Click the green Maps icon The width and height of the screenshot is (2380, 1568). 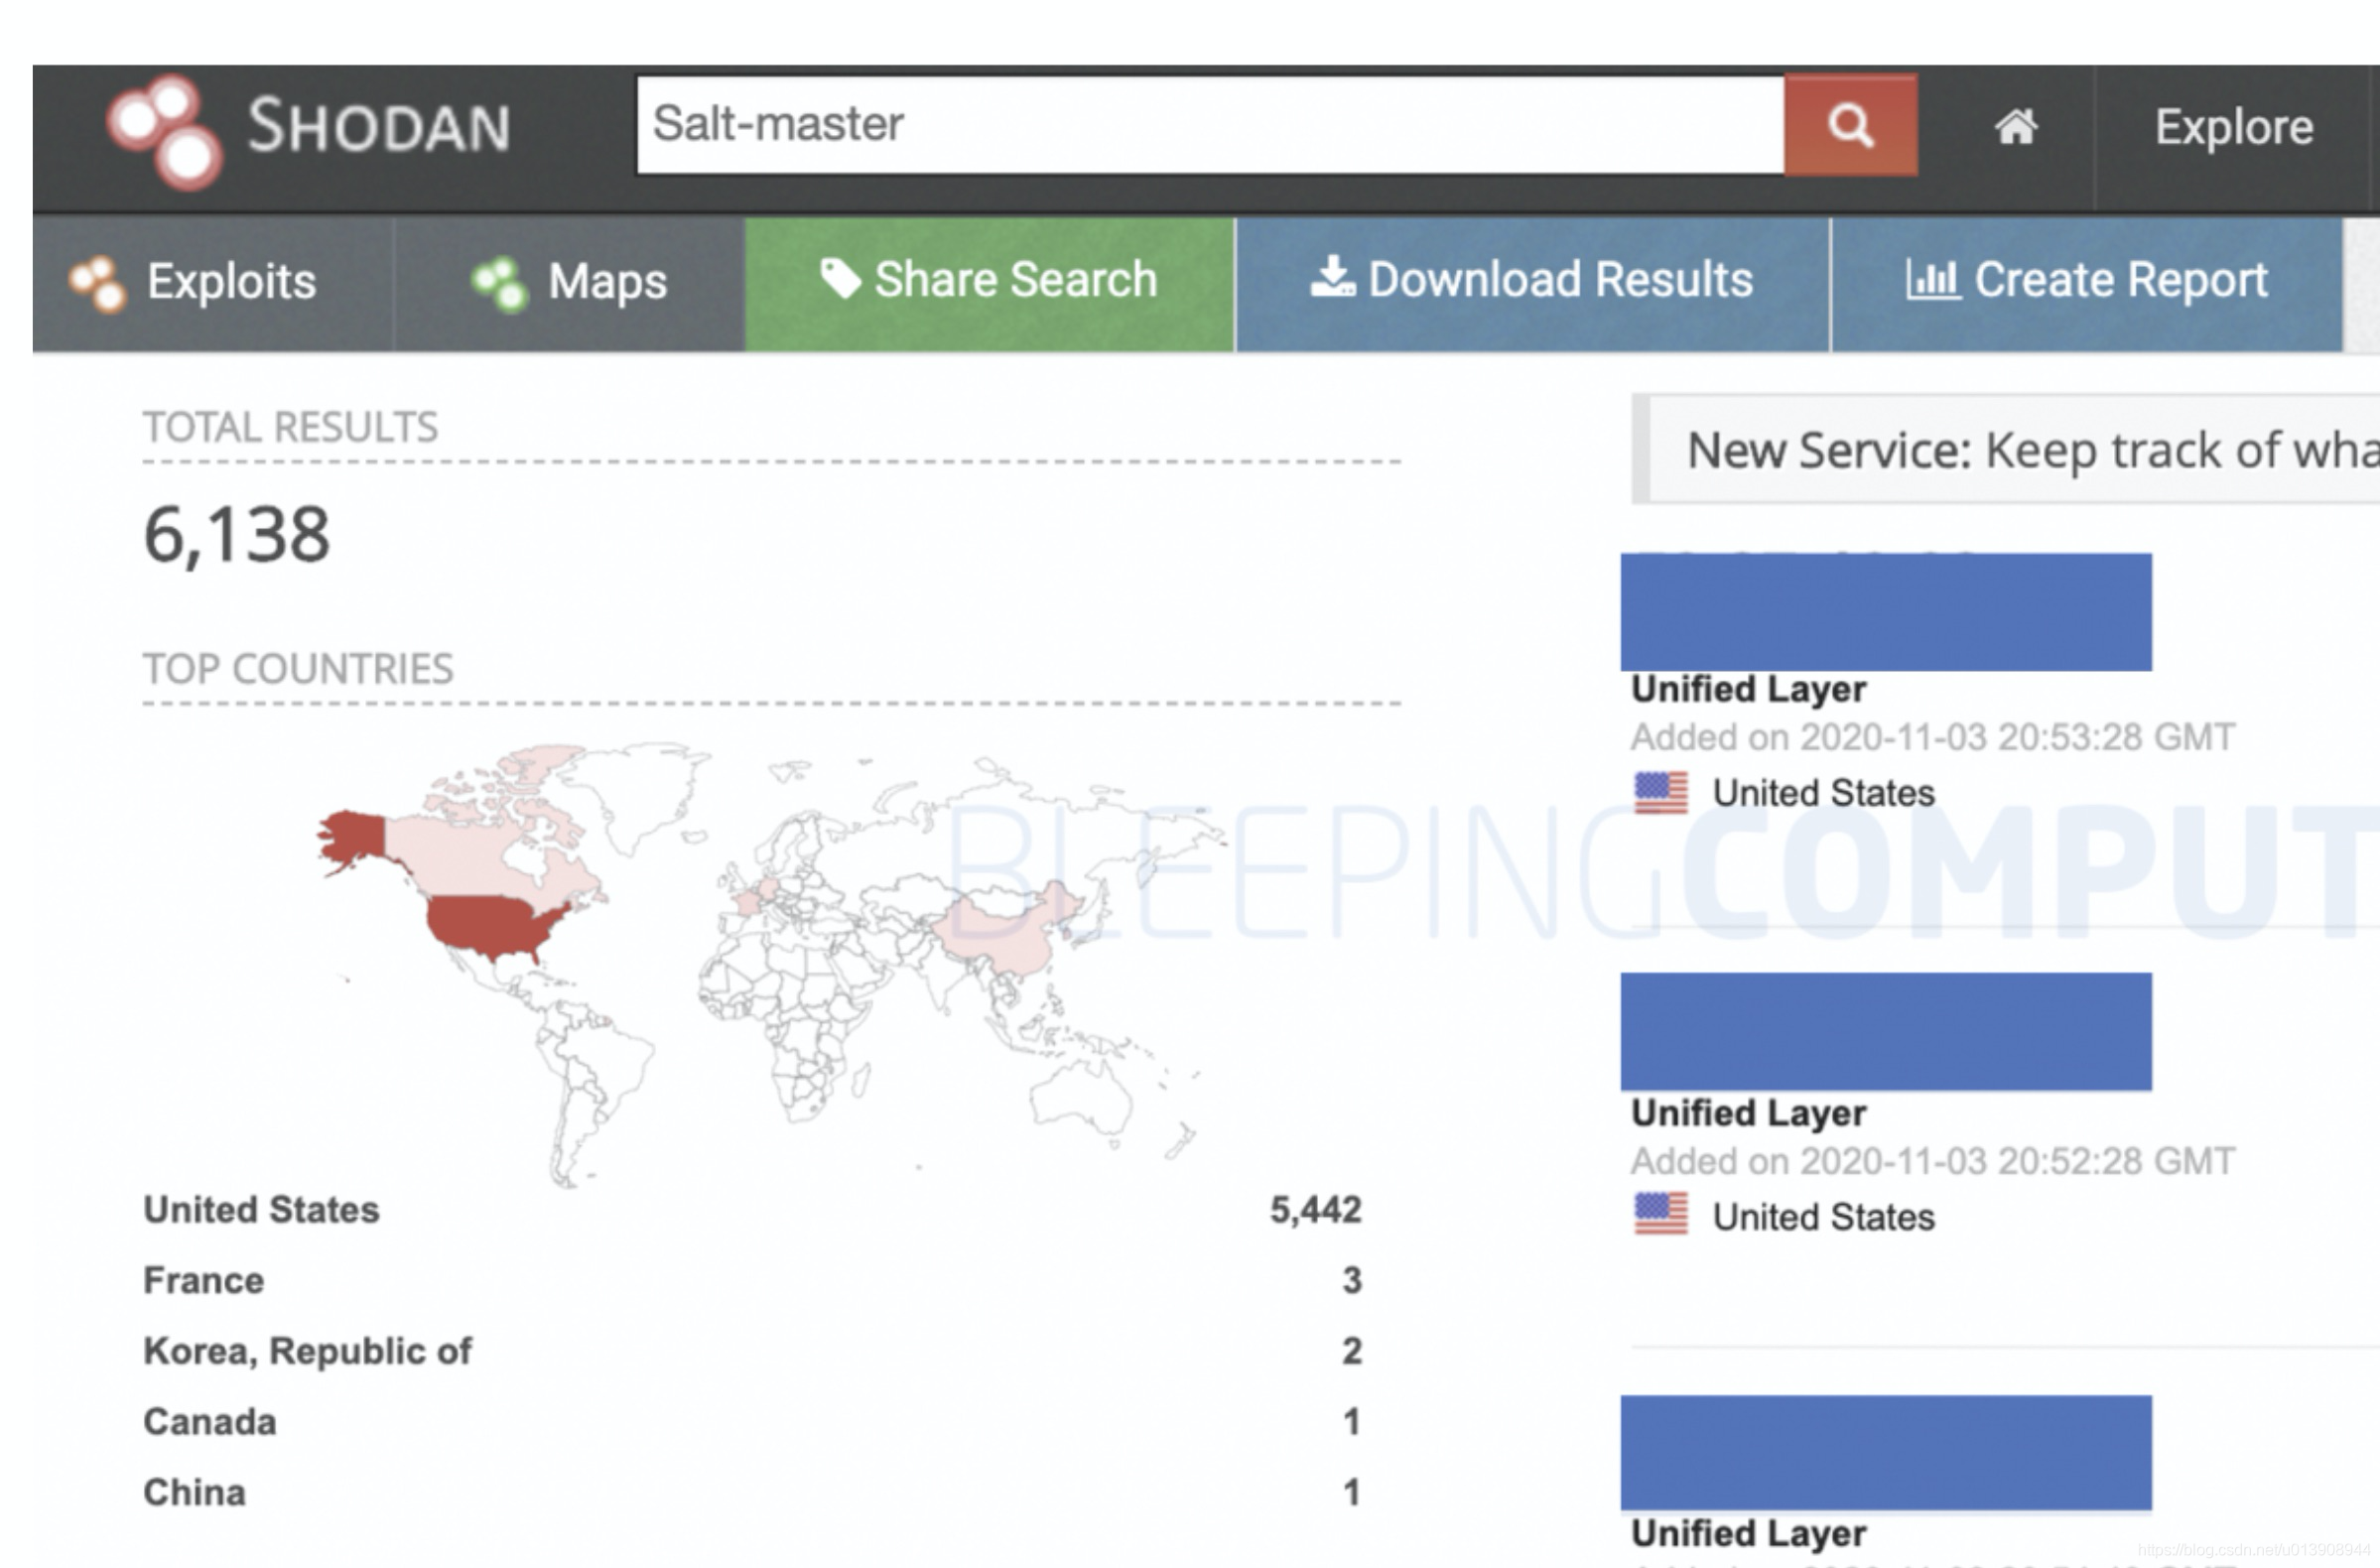point(499,283)
